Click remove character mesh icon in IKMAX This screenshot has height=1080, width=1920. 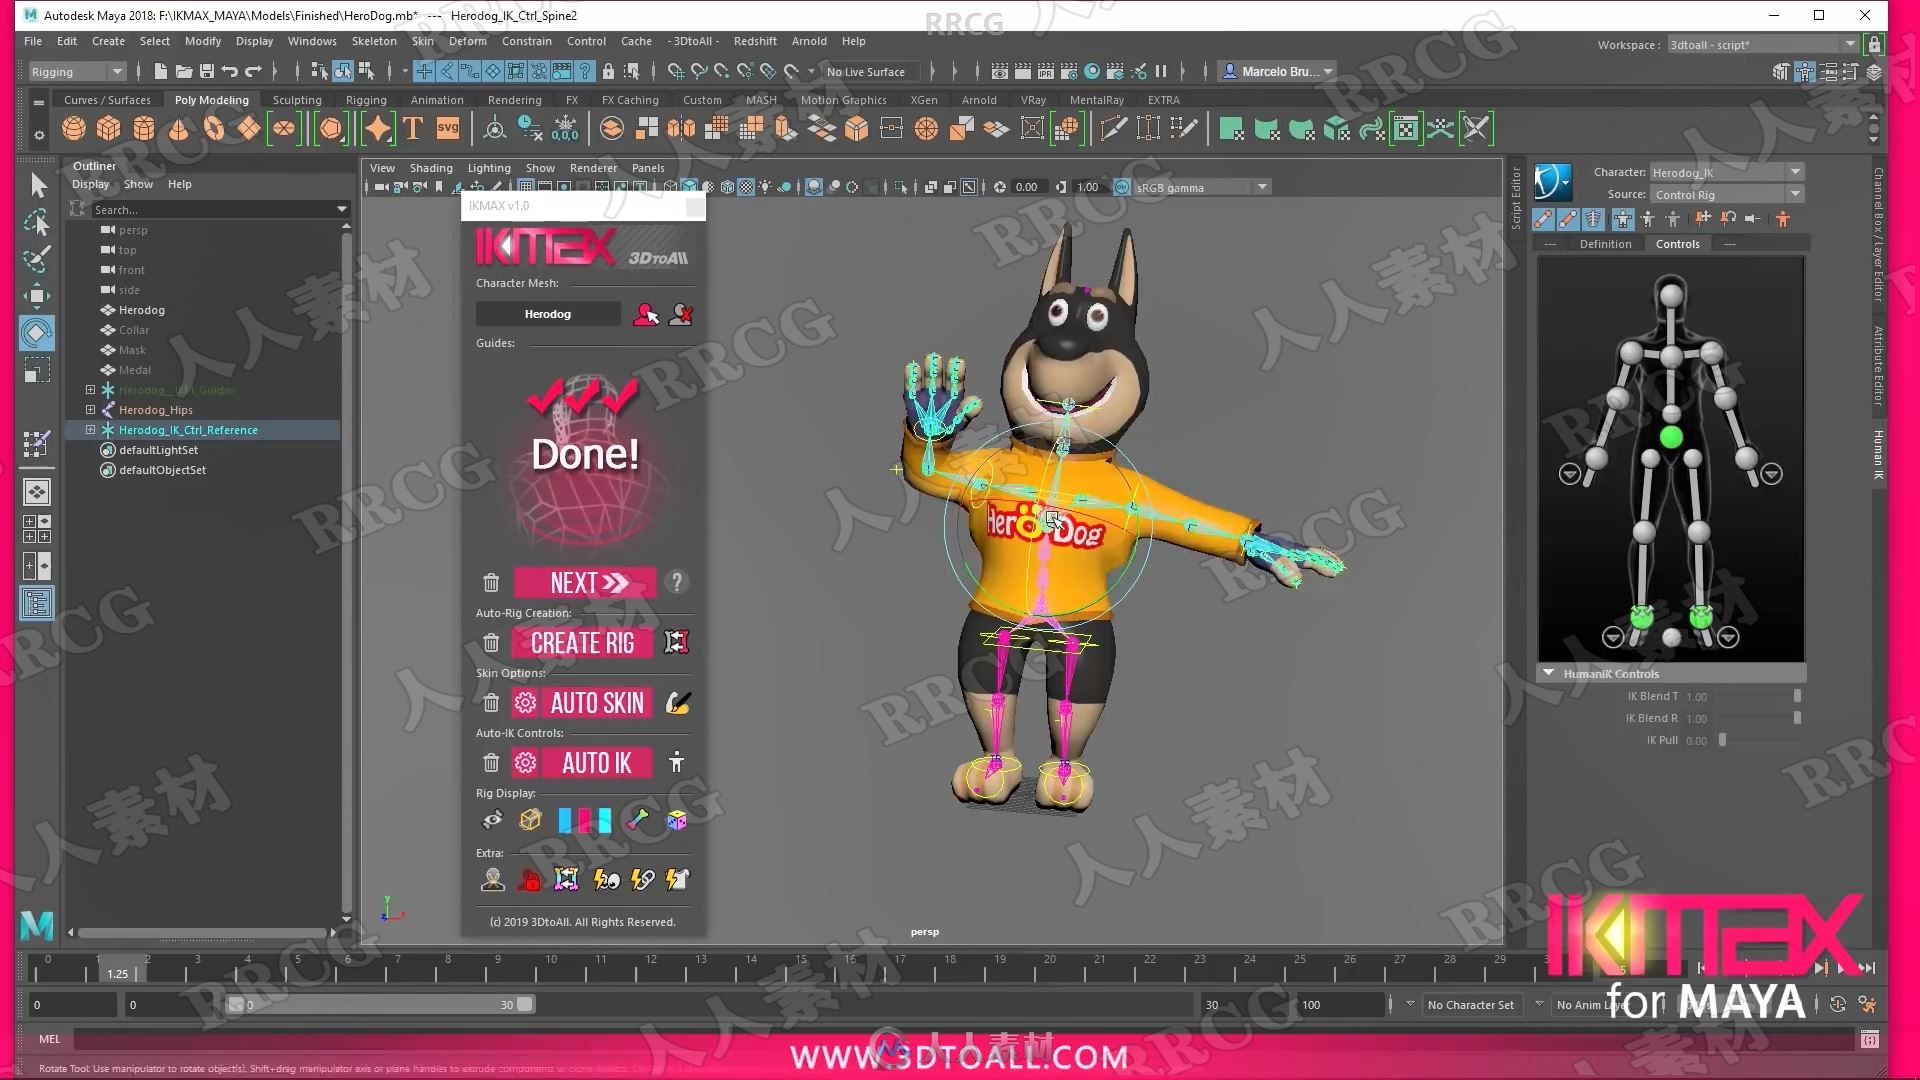681,315
